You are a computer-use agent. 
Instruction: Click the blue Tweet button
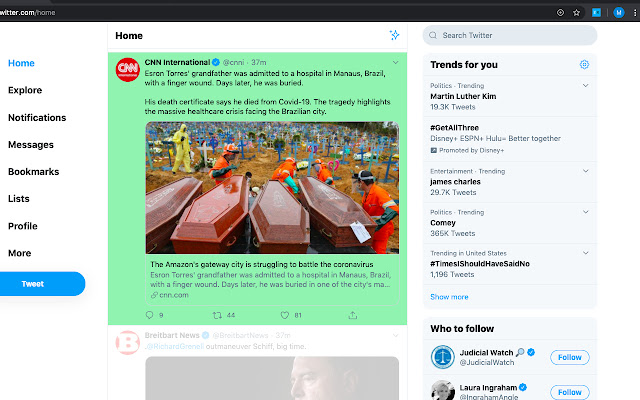tap(41, 284)
